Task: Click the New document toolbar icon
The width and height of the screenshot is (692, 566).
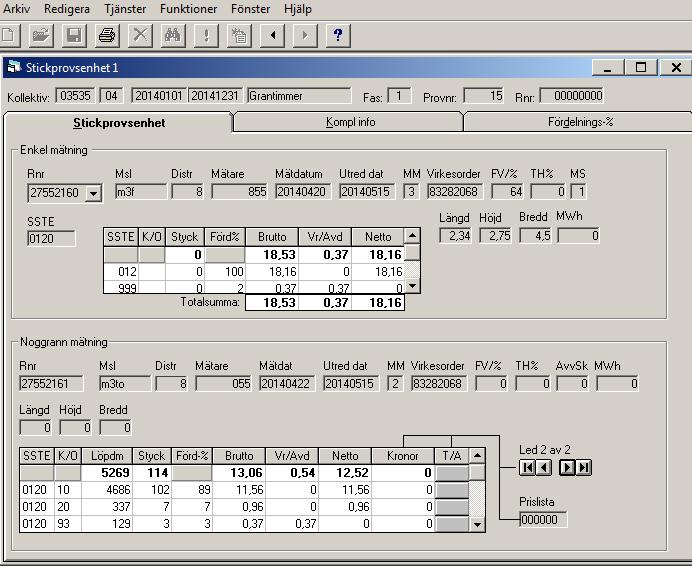Action: [x=10, y=35]
